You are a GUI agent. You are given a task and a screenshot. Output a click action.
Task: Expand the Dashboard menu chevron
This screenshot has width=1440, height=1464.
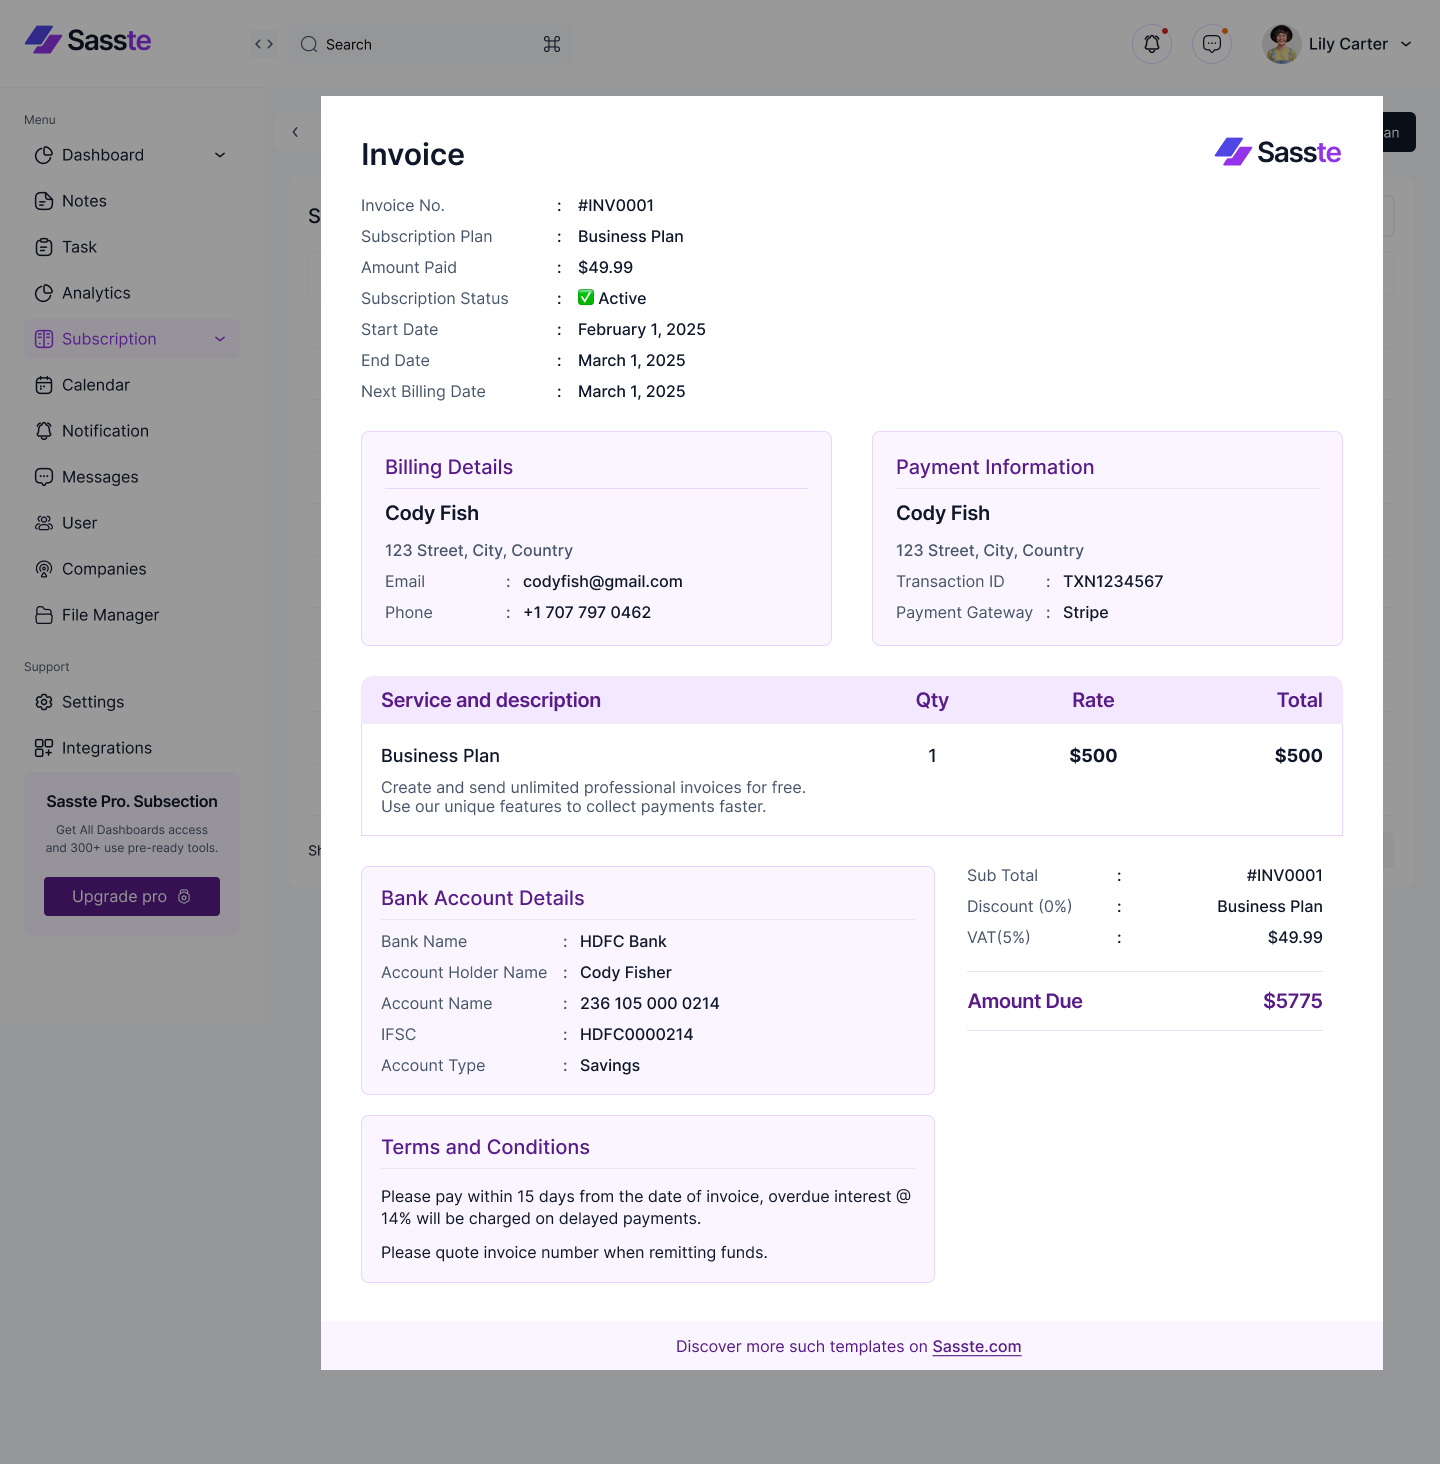click(x=219, y=155)
